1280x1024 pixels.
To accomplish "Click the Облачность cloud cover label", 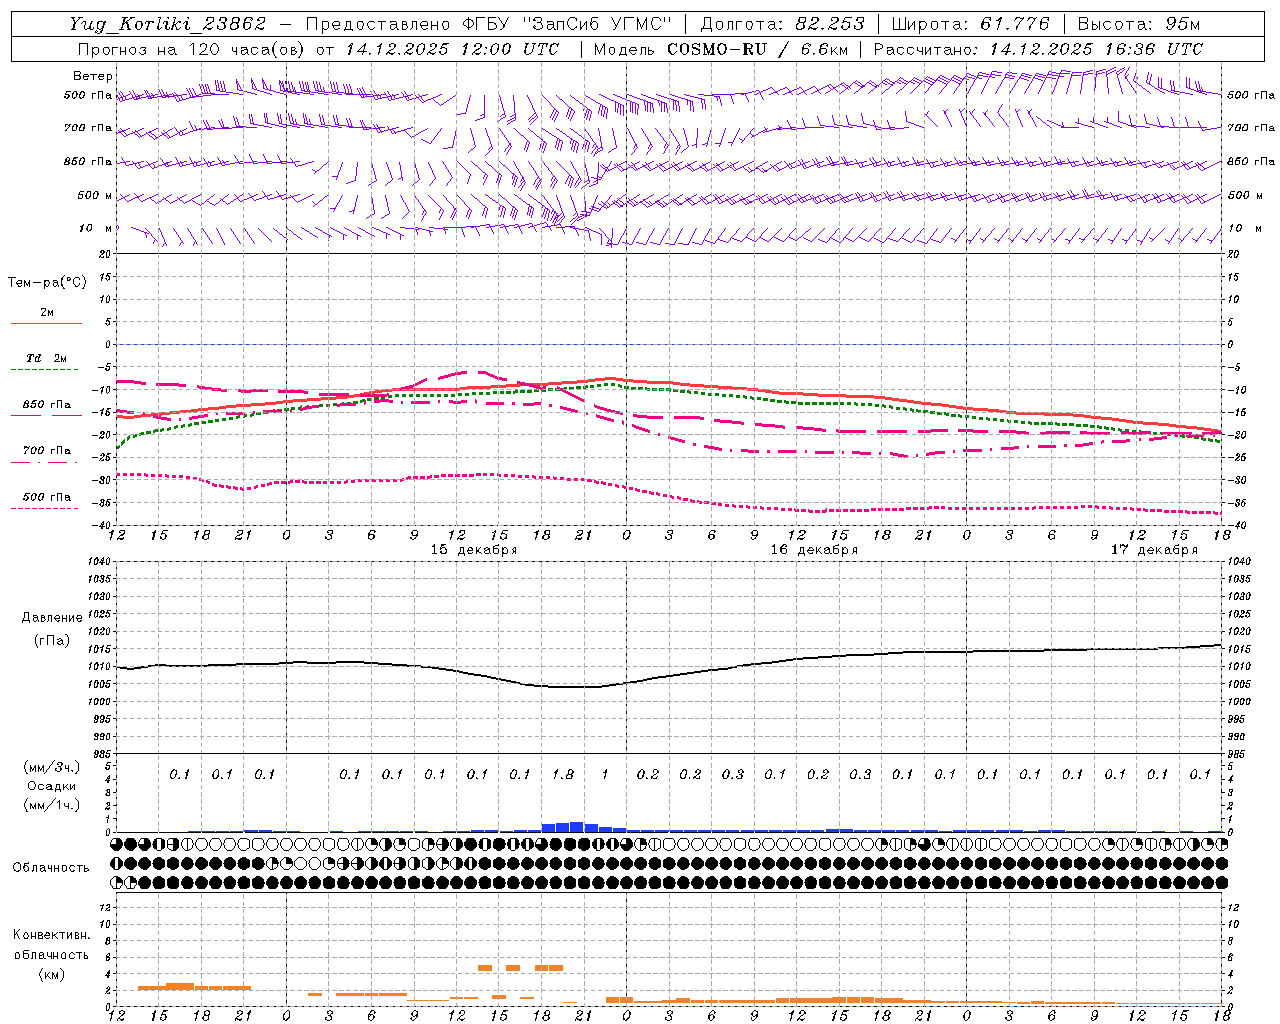I will 51,868.
